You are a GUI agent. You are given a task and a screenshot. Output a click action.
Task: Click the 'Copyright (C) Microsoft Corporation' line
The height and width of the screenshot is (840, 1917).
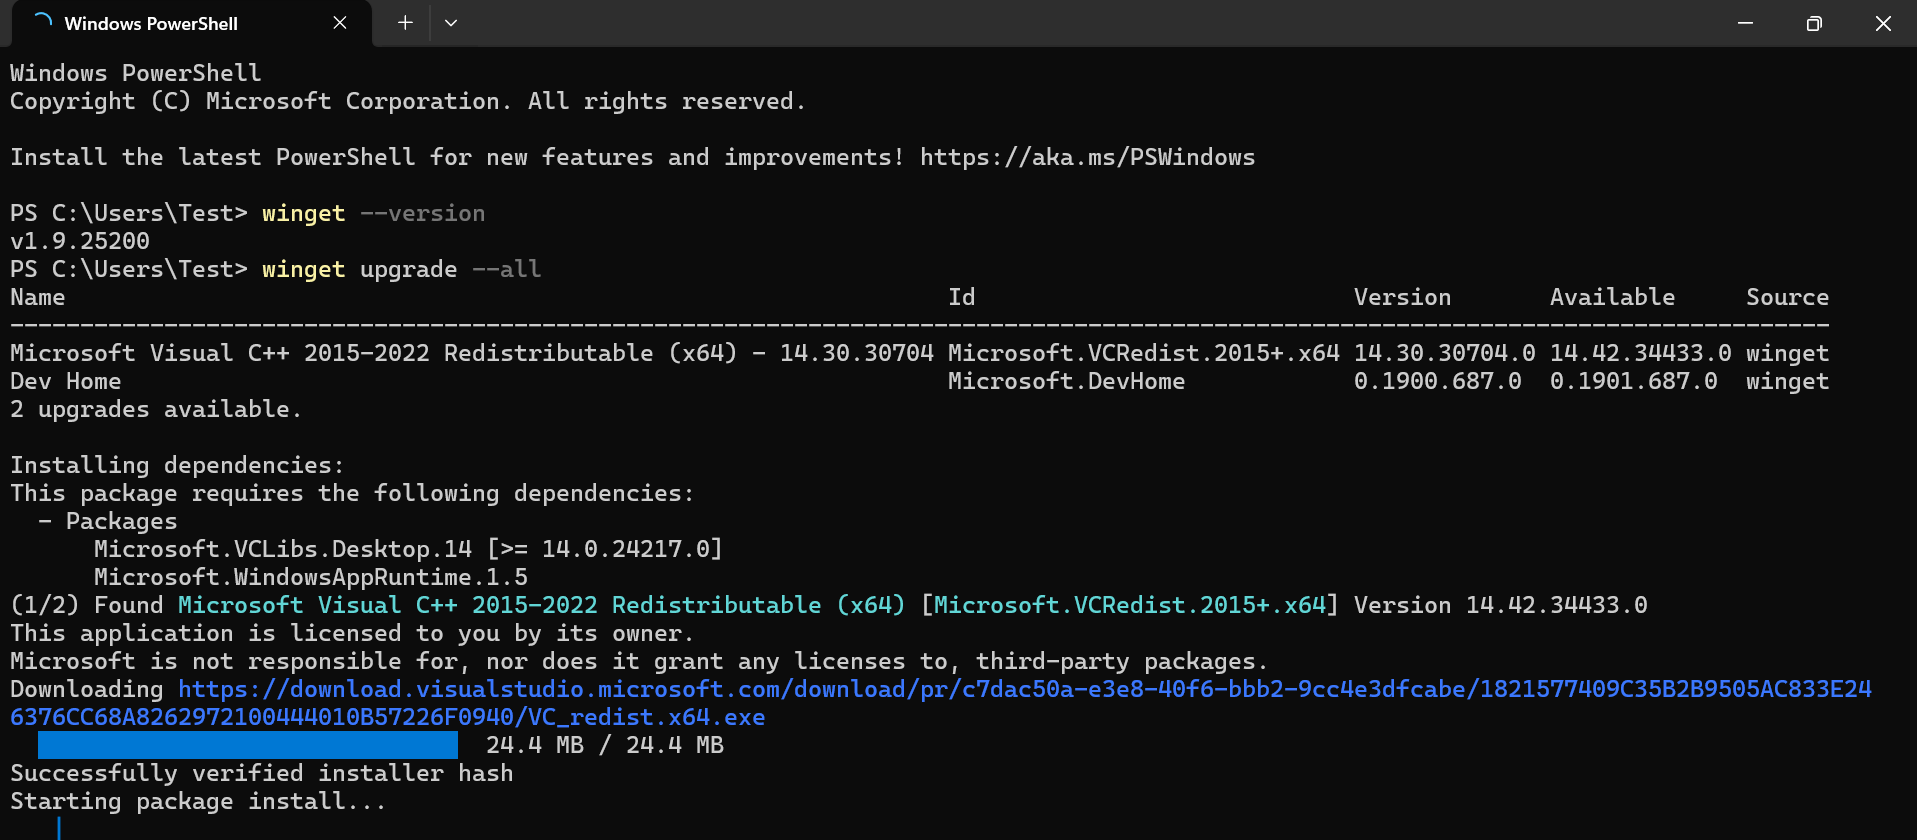click(408, 101)
